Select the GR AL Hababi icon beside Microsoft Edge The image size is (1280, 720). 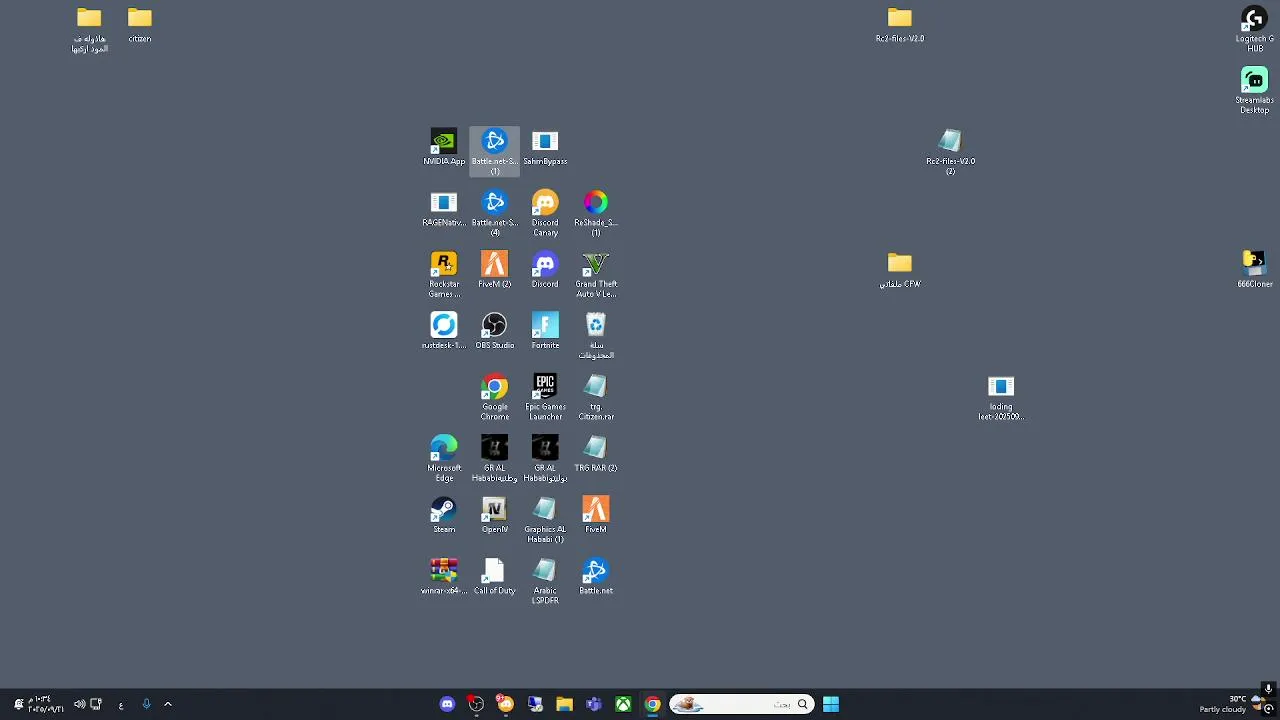pos(494,458)
